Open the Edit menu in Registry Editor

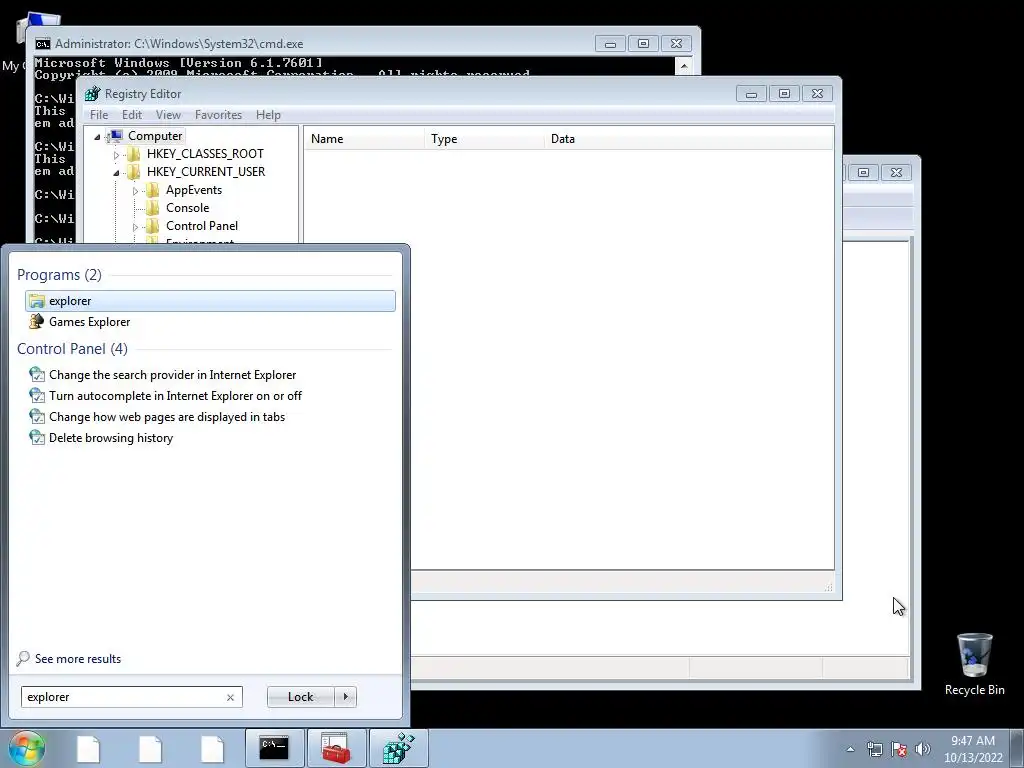132,115
